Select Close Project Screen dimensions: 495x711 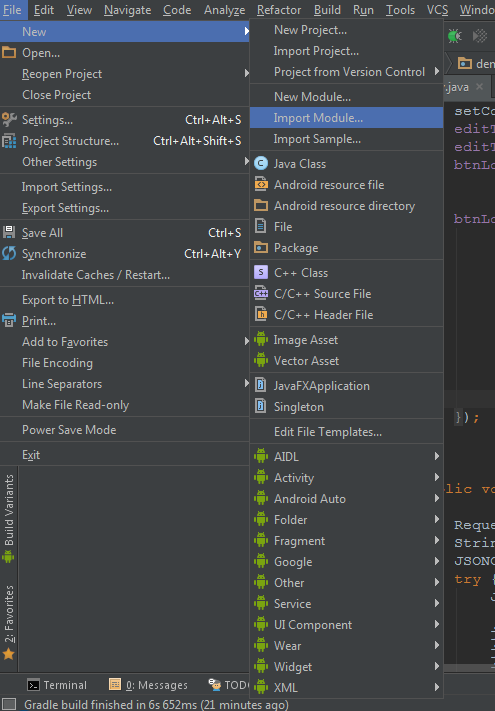(125, 95)
